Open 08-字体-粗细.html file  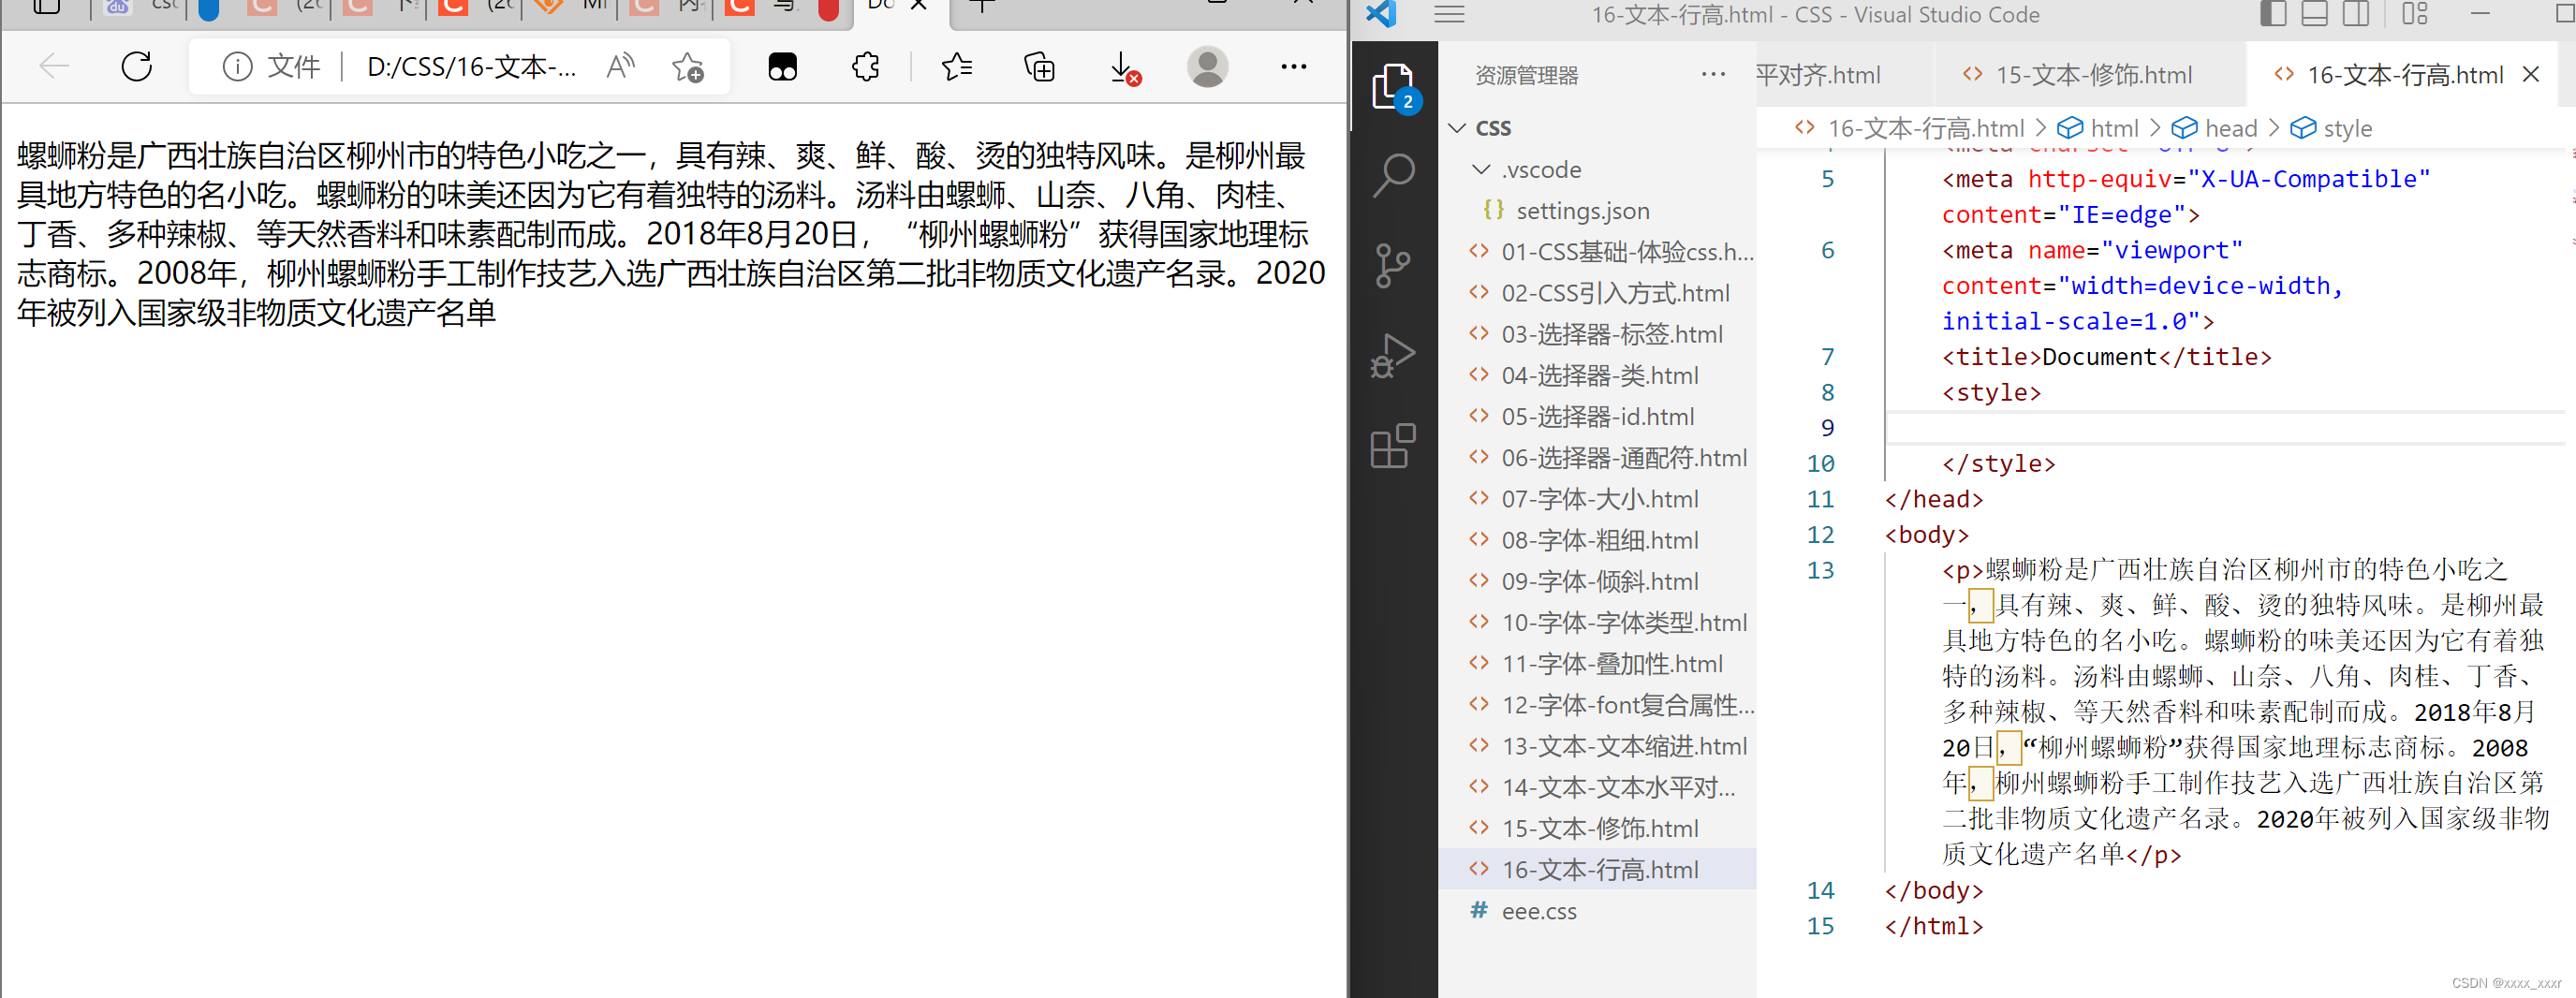pyautogui.click(x=1597, y=540)
